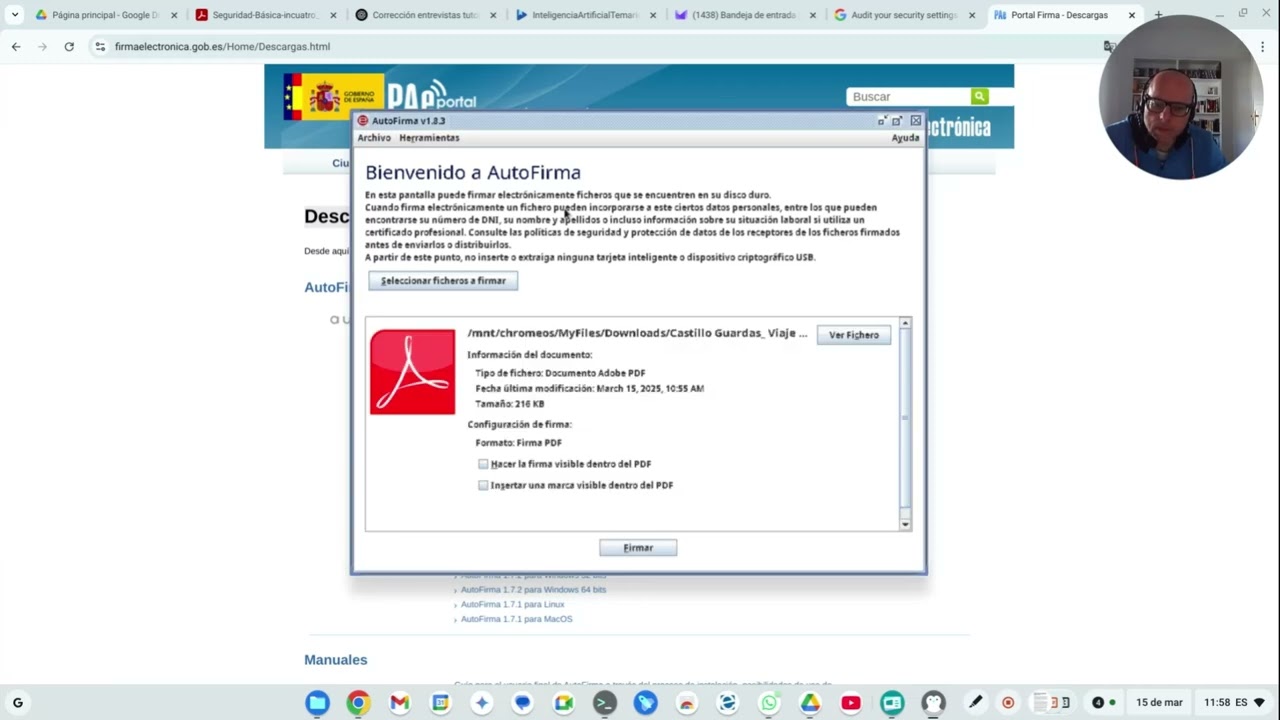
Task: Close the 'Audit your security settings' tab
Action: pos(972,15)
